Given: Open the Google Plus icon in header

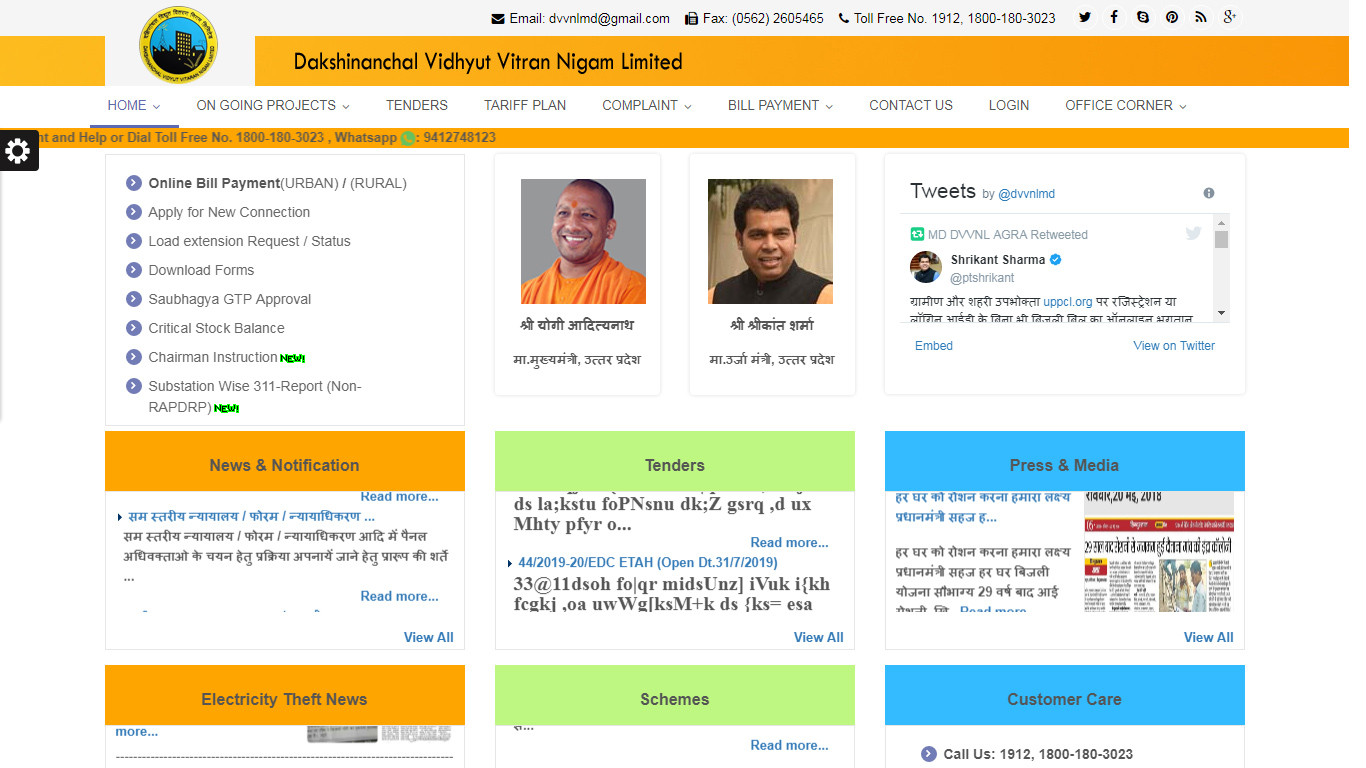Looking at the screenshot, I should pyautogui.click(x=1230, y=17).
